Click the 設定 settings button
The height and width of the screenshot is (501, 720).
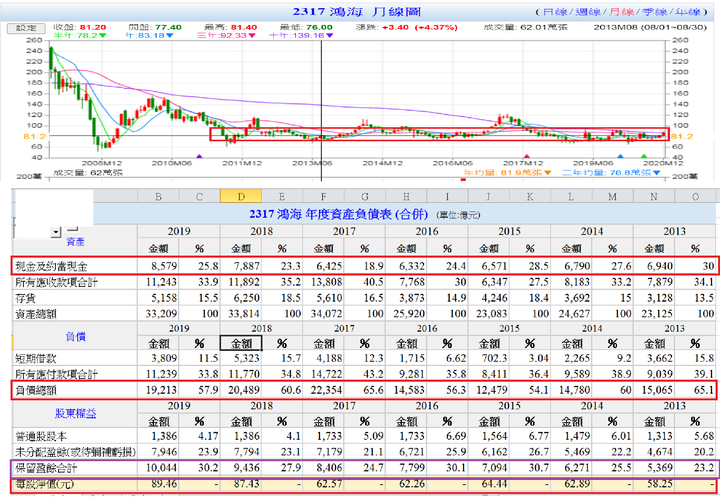[26, 28]
